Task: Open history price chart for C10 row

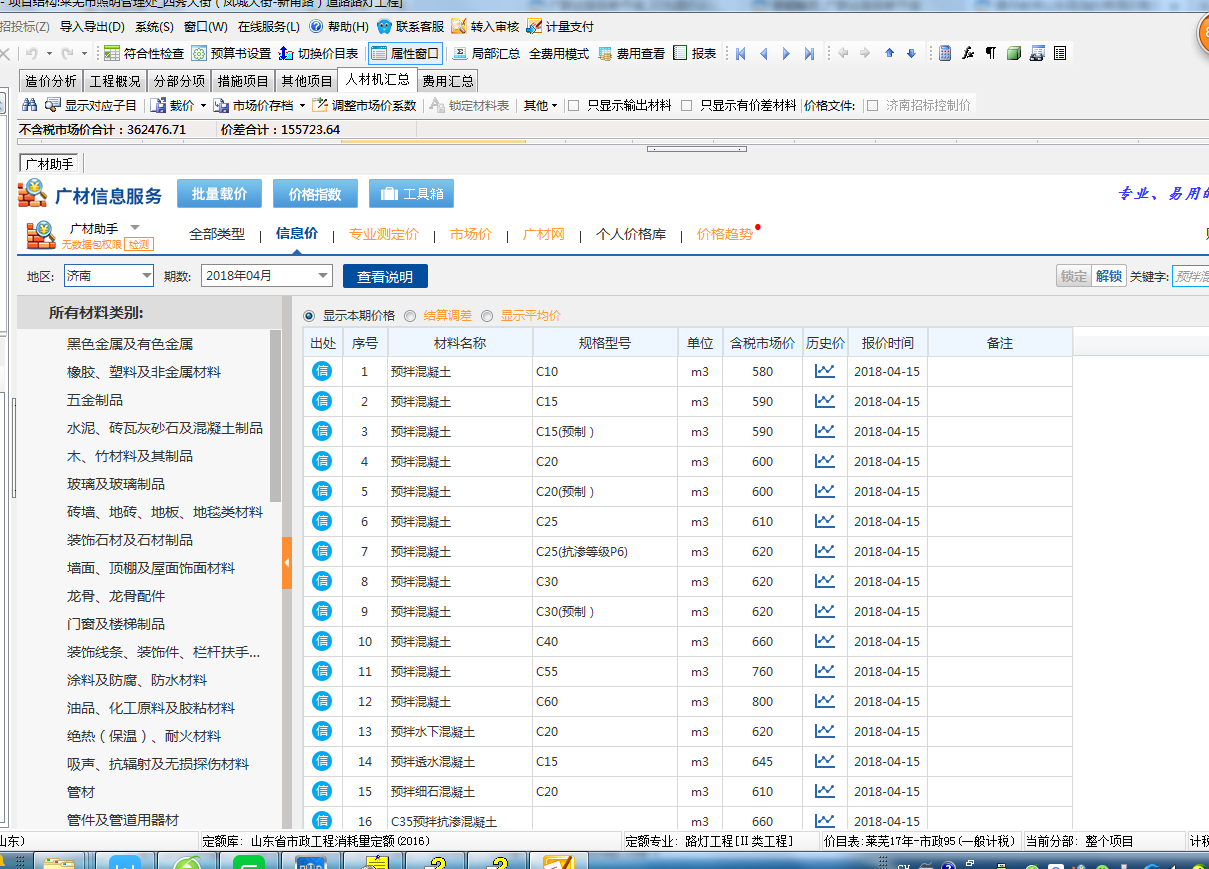Action: tap(825, 371)
